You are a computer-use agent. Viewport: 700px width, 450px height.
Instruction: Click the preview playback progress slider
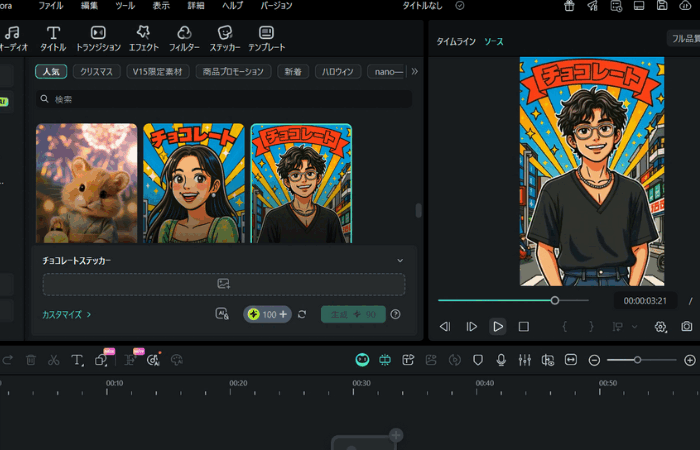point(513,300)
